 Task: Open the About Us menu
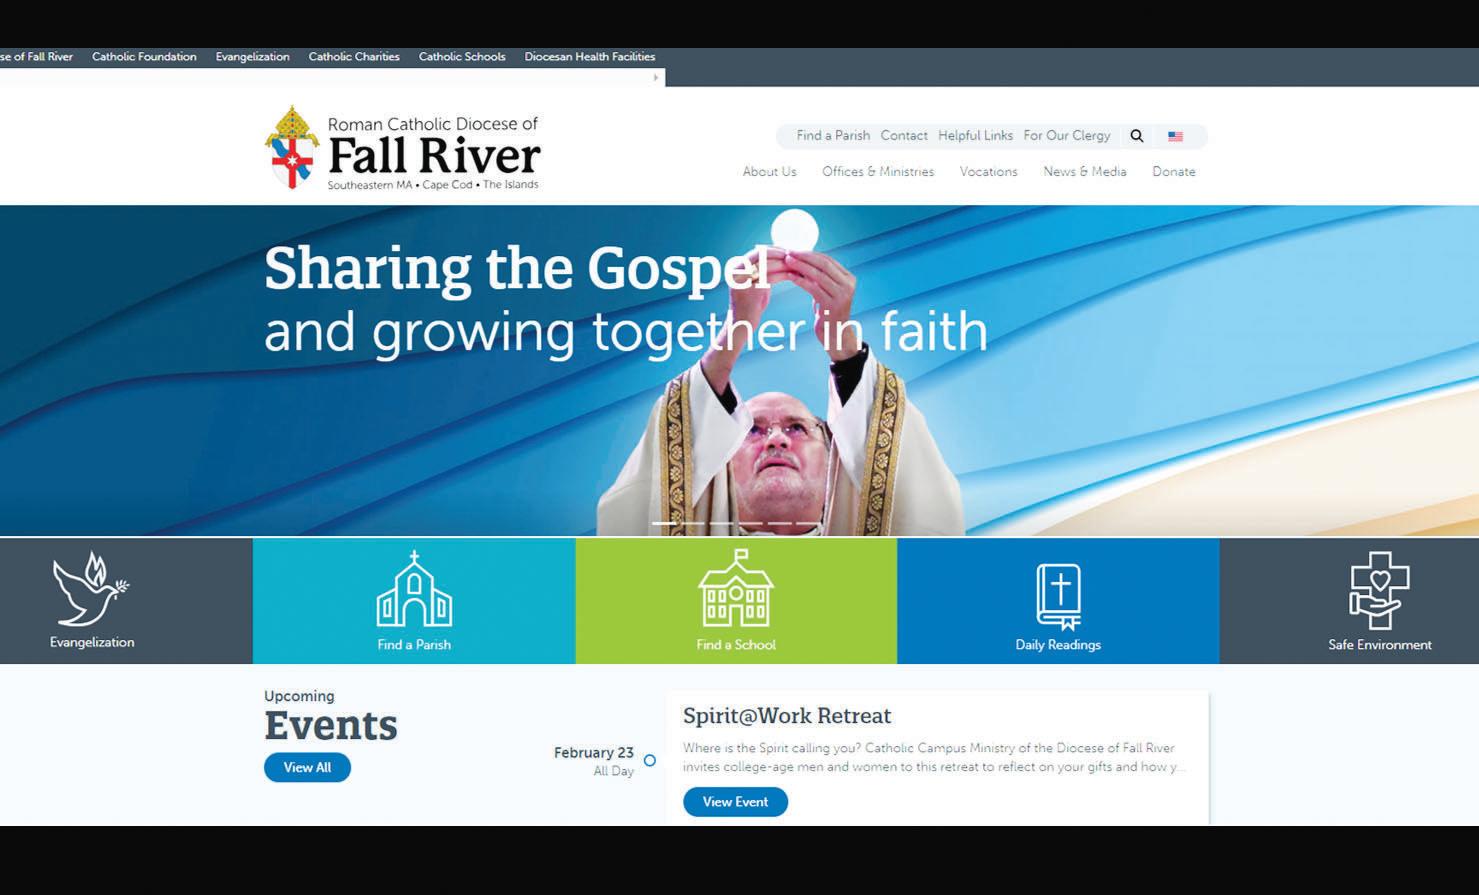pos(769,172)
